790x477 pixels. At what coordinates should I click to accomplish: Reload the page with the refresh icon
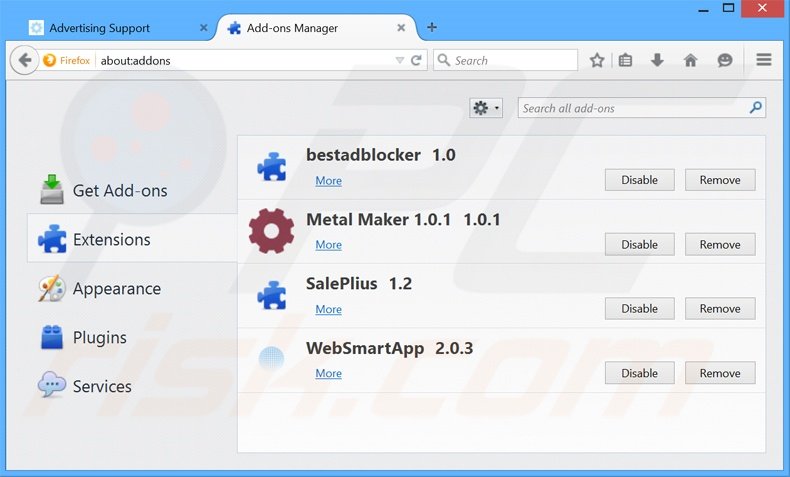tap(416, 60)
